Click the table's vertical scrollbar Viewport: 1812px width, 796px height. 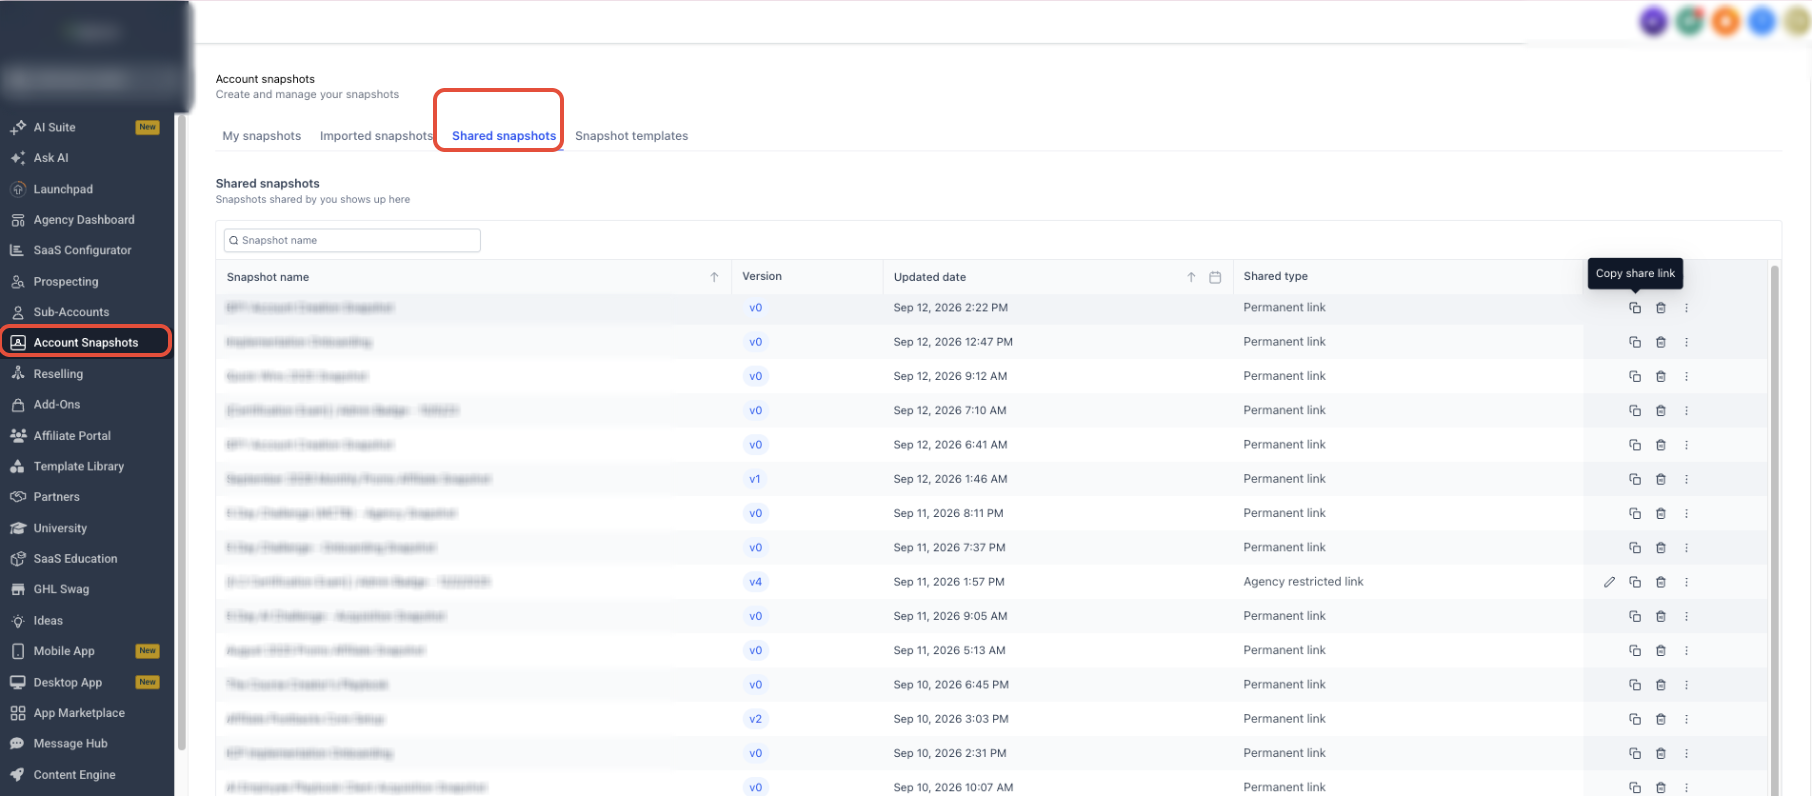[x=1775, y=530]
